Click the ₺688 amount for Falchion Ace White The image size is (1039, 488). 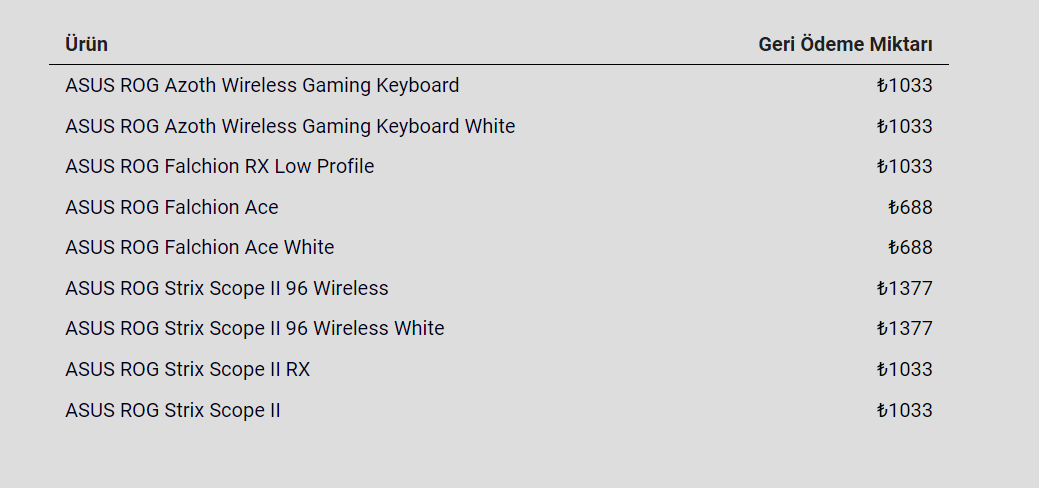pyautogui.click(x=910, y=247)
